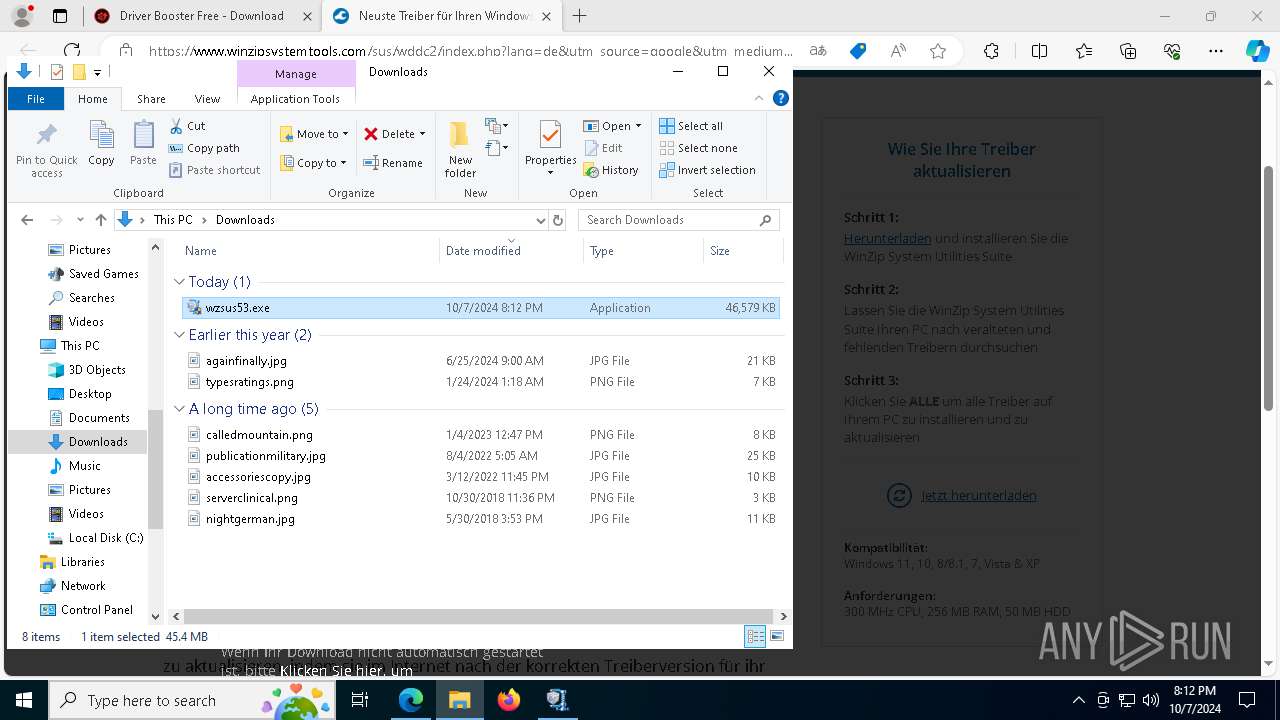The width and height of the screenshot is (1280, 720).
Task: Go up one folder level arrow
Action: [x=100, y=220]
